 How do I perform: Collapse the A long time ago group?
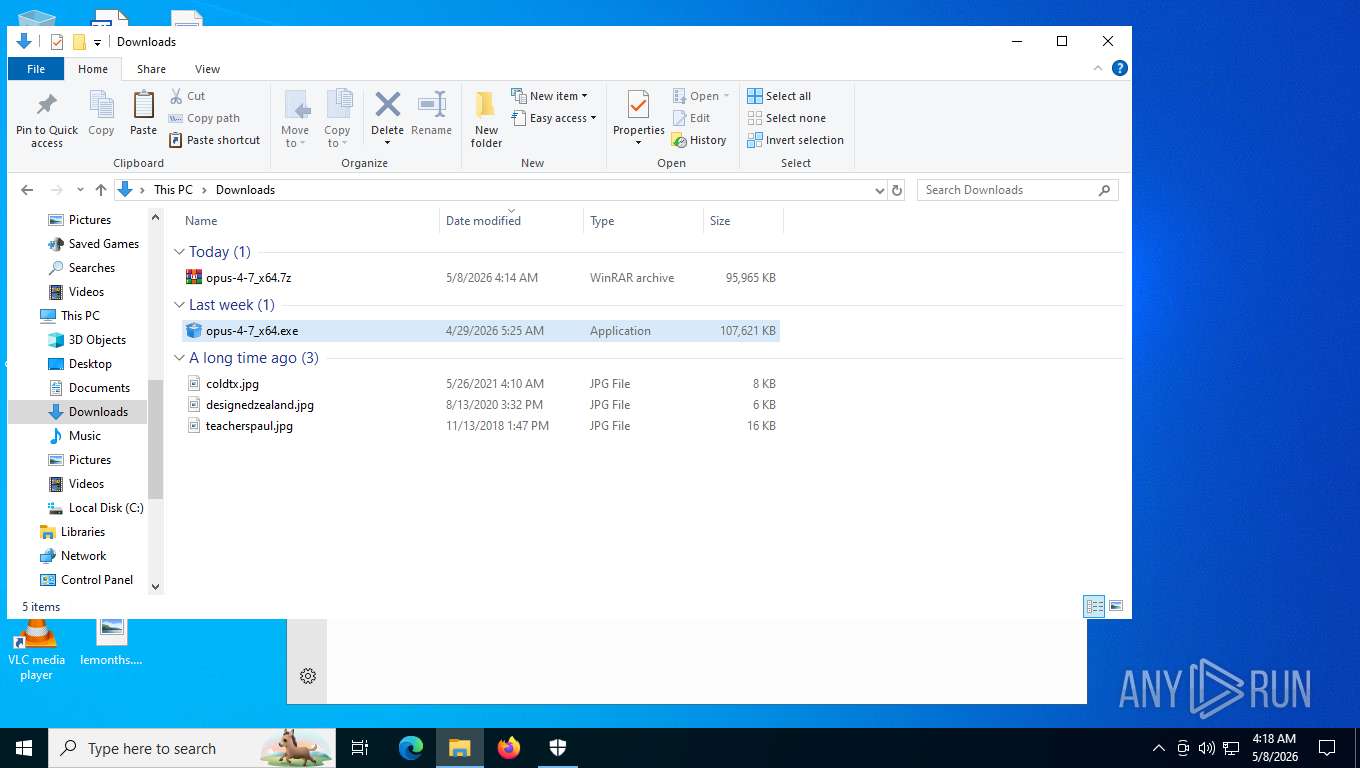point(180,358)
